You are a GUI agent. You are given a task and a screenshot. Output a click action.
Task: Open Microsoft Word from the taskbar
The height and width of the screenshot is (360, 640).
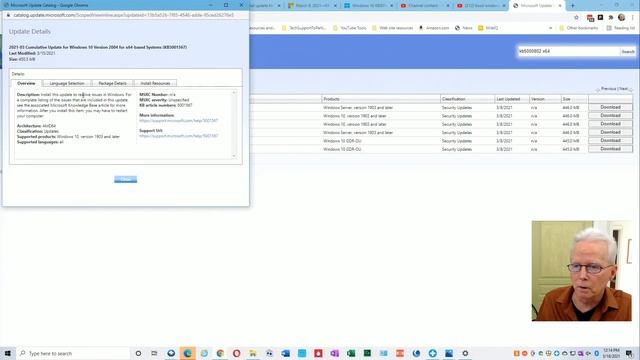[285, 353]
